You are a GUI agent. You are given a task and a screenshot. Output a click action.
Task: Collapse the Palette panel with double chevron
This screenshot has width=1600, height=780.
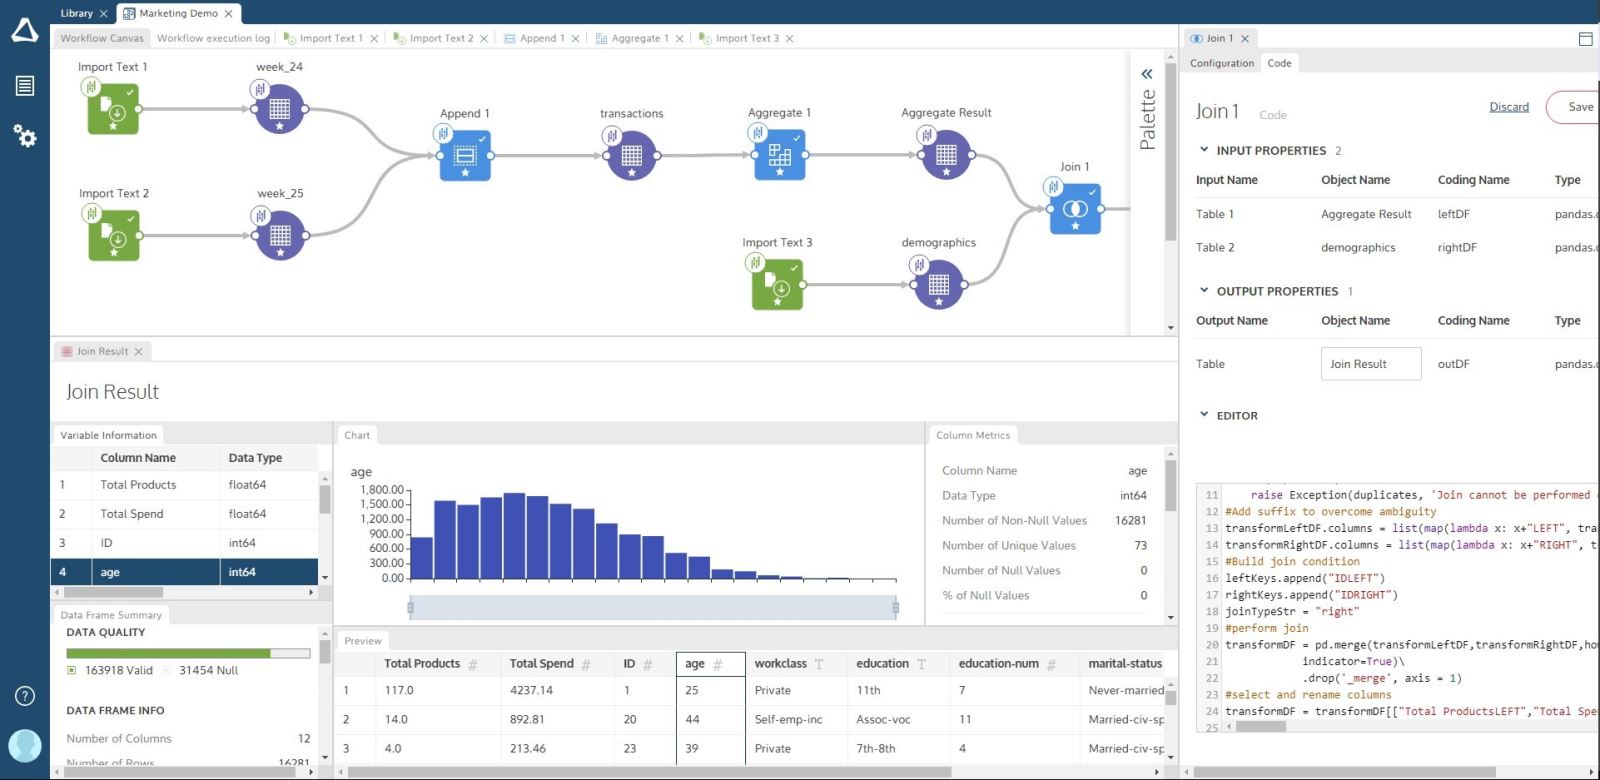click(x=1147, y=74)
